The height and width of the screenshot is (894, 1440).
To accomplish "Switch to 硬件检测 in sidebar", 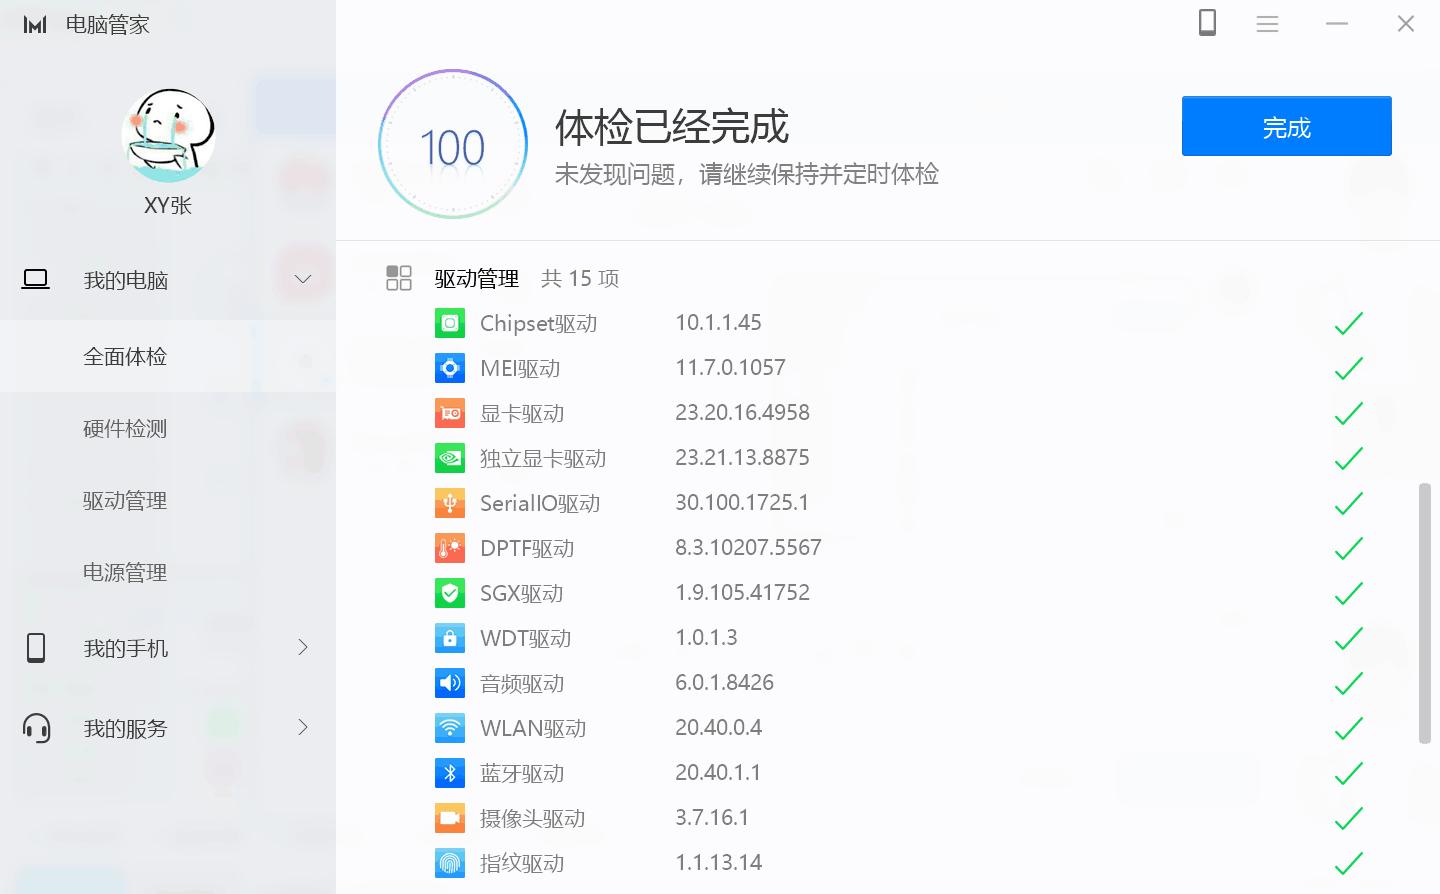I will pos(124,429).
